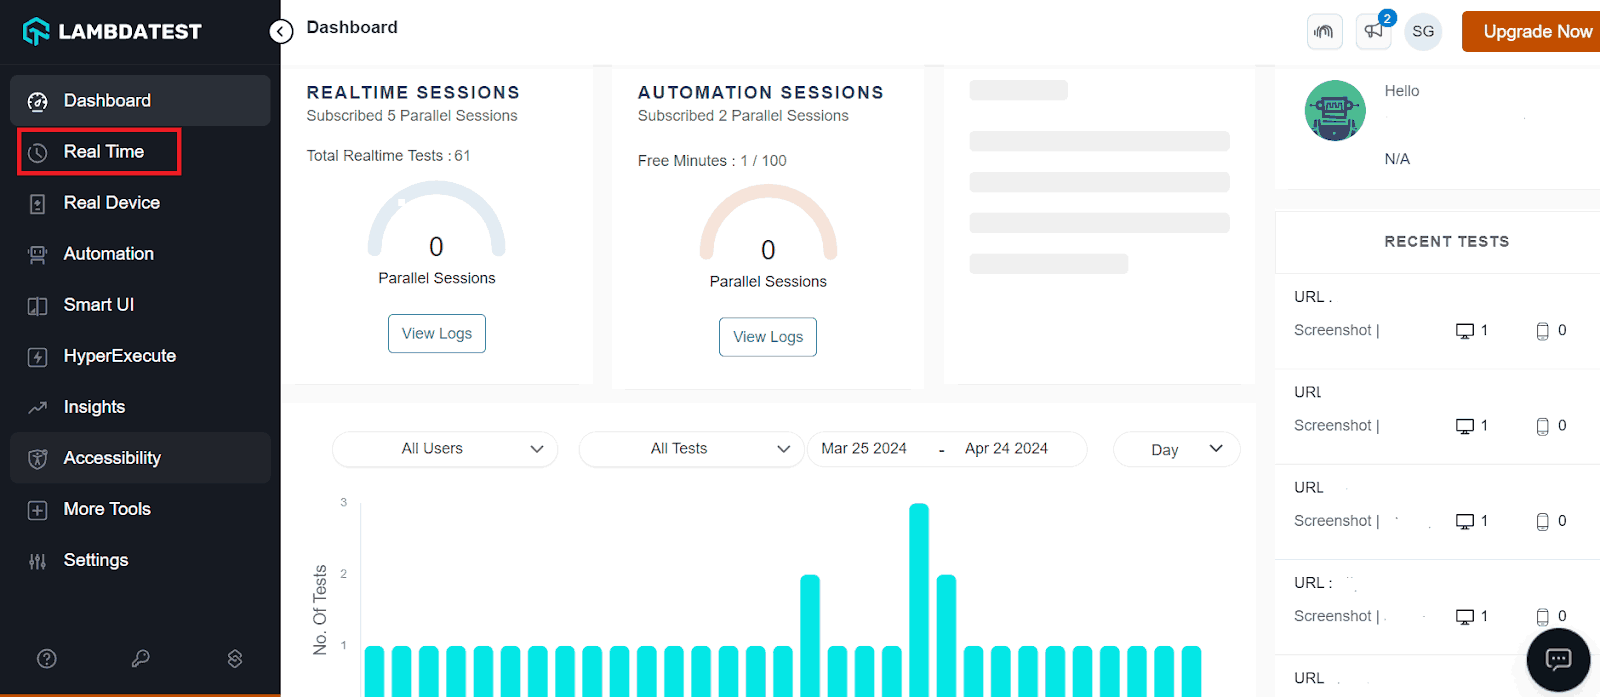Click the More Tools menu label
Viewport: 1600px width, 697px height.
(x=107, y=509)
